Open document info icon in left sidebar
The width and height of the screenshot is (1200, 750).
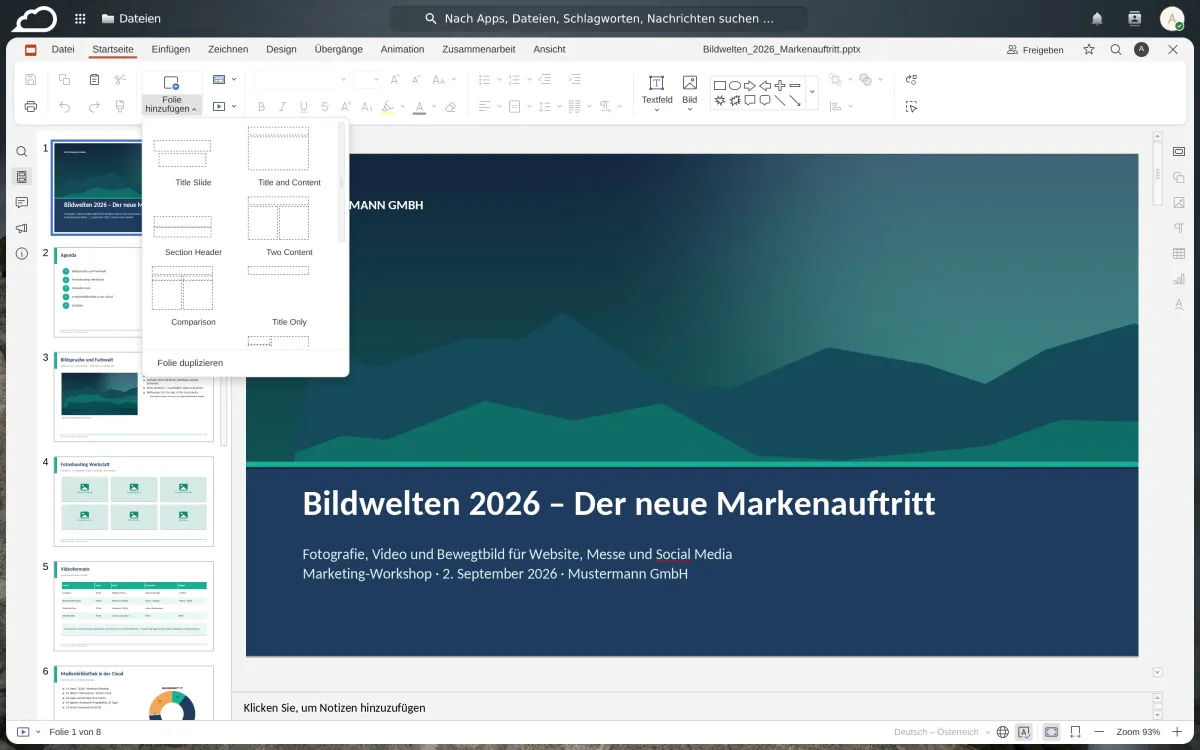click(x=22, y=254)
